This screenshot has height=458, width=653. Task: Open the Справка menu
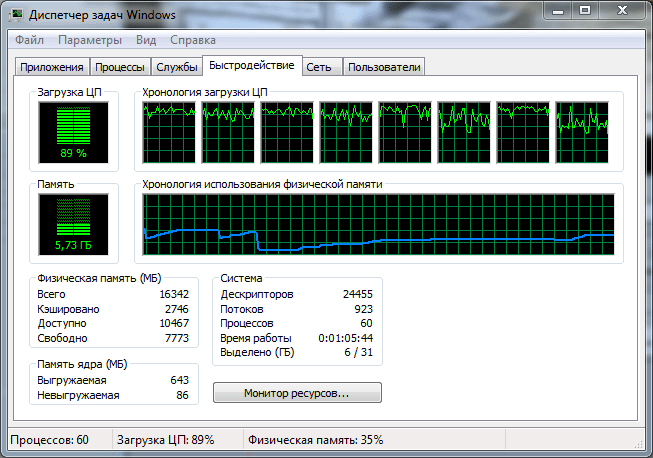(x=193, y=40)
